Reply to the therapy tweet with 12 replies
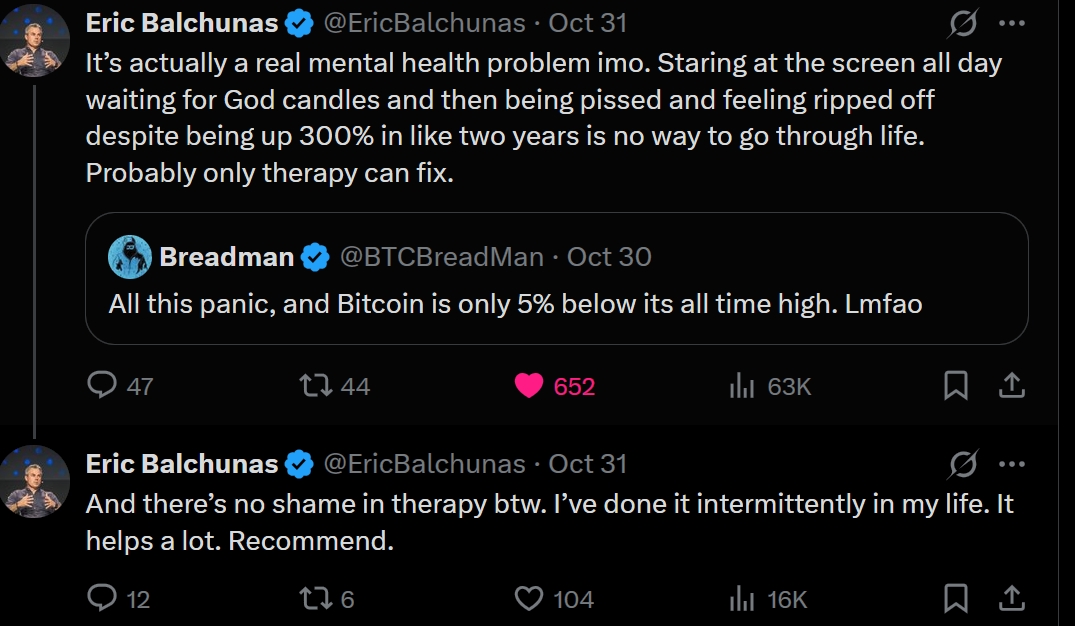 click(x=102, y=598)
